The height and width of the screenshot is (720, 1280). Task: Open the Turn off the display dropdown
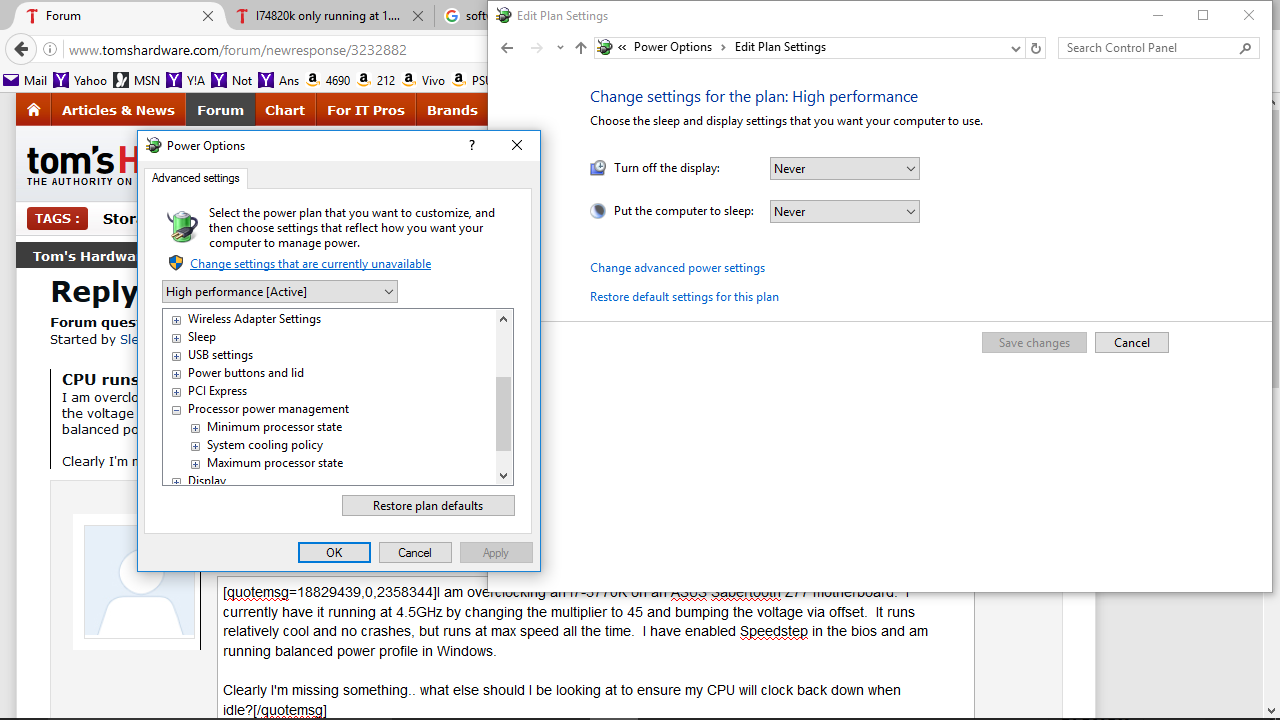(845, 169)
